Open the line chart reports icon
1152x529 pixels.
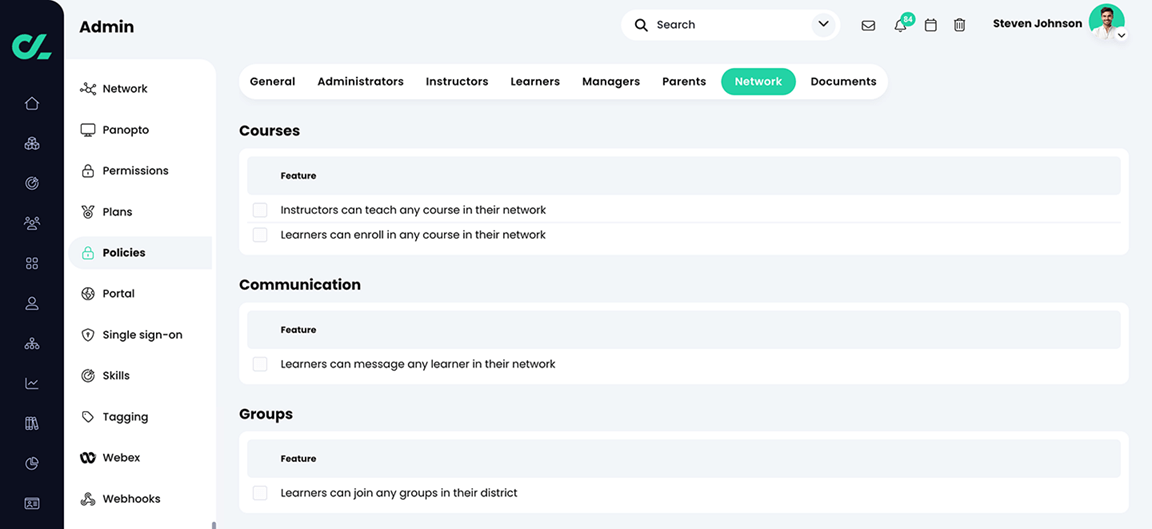click(32, 384)
